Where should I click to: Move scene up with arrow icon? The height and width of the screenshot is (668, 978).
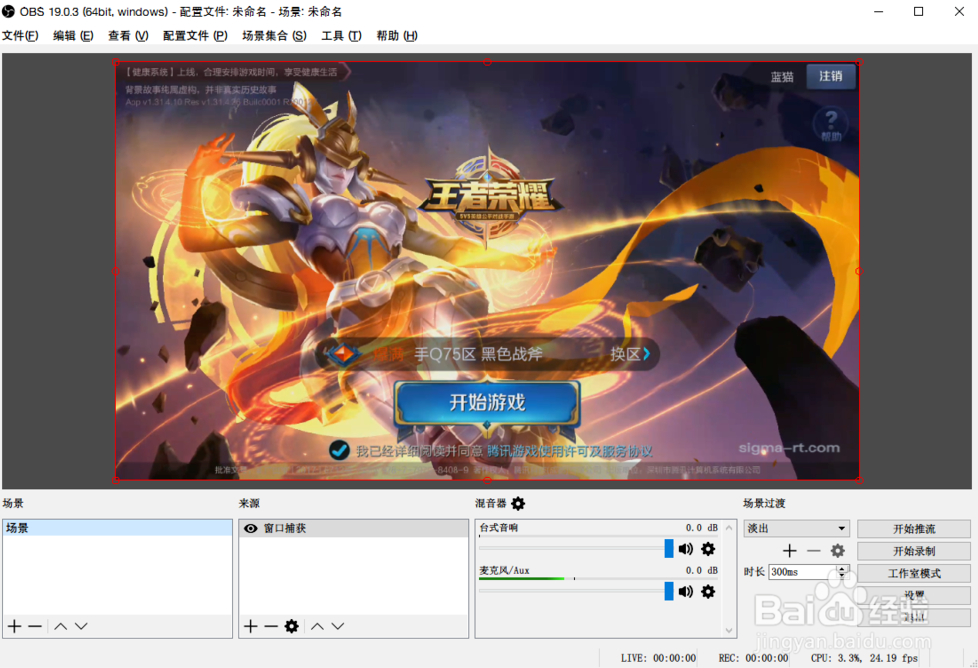pos(61,626)
